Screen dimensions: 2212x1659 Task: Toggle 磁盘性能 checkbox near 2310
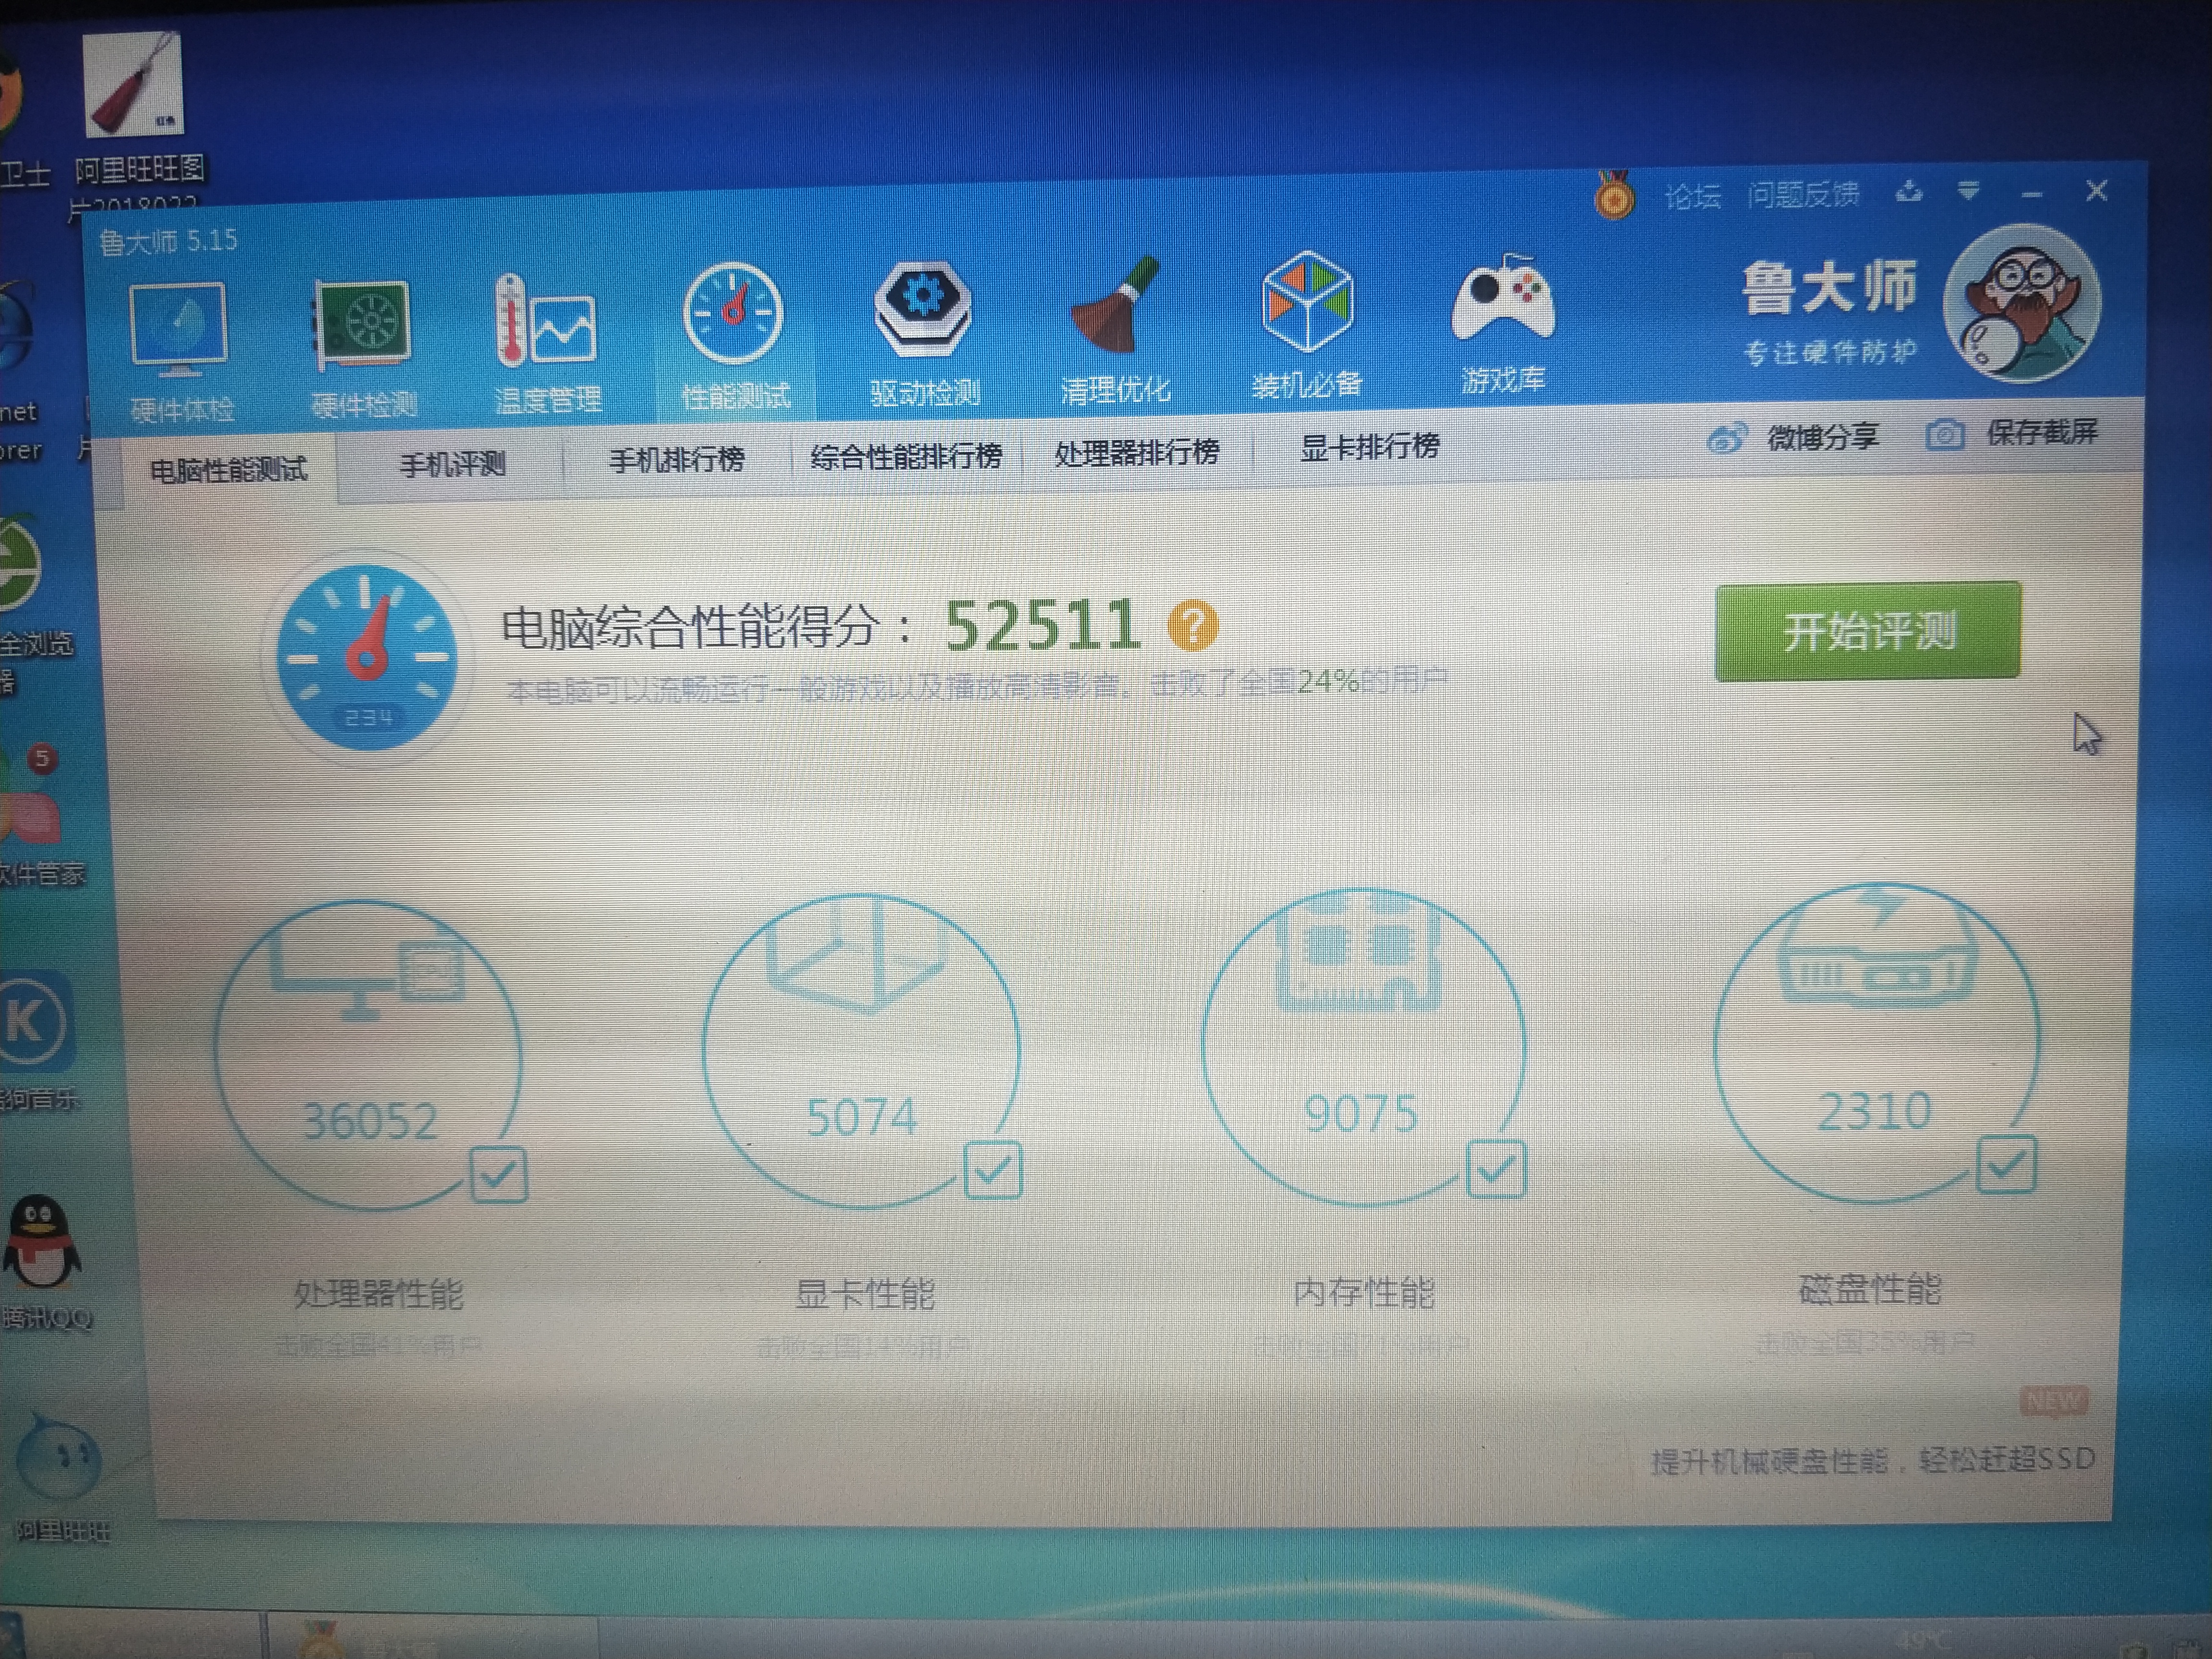click(x=2007, y=1164)
